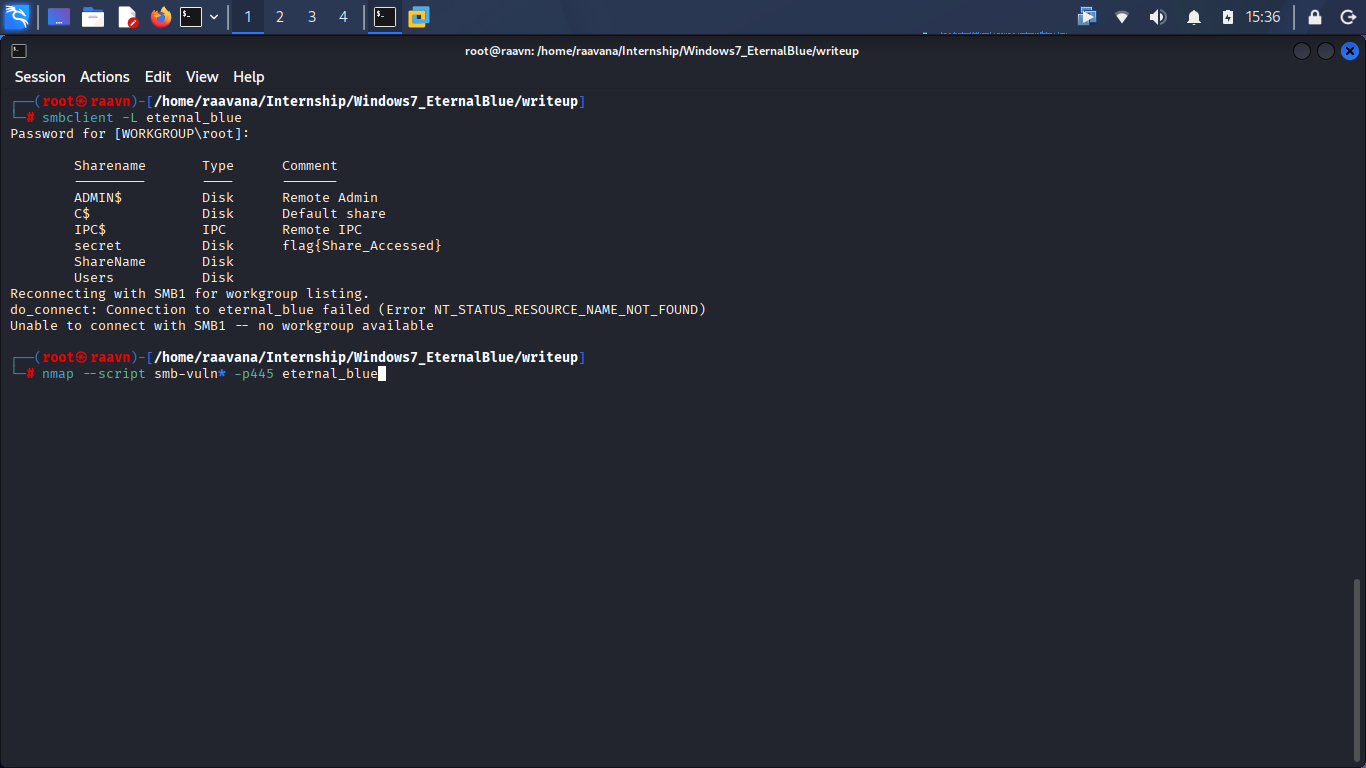
Task: Click the 'smbclient -L eternal_blue' command line
Action: click(x=142, y=118)
